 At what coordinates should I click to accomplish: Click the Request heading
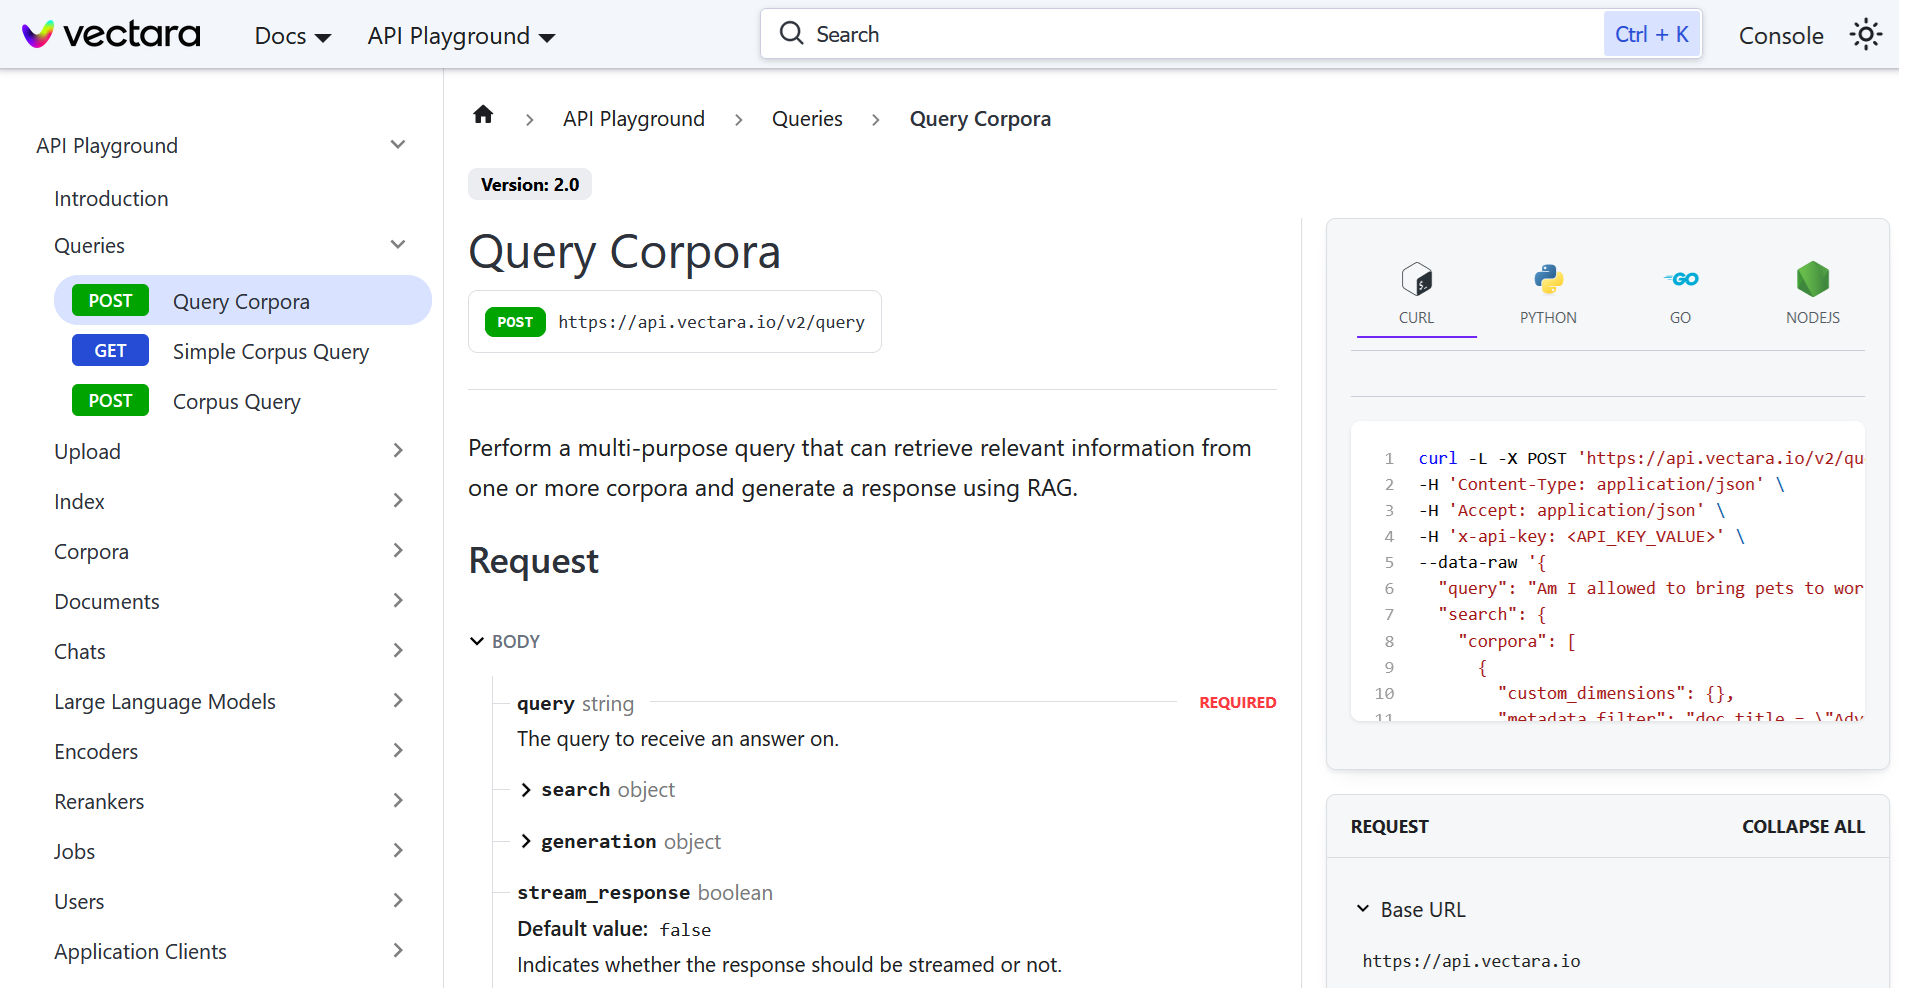tap(533, 561)
